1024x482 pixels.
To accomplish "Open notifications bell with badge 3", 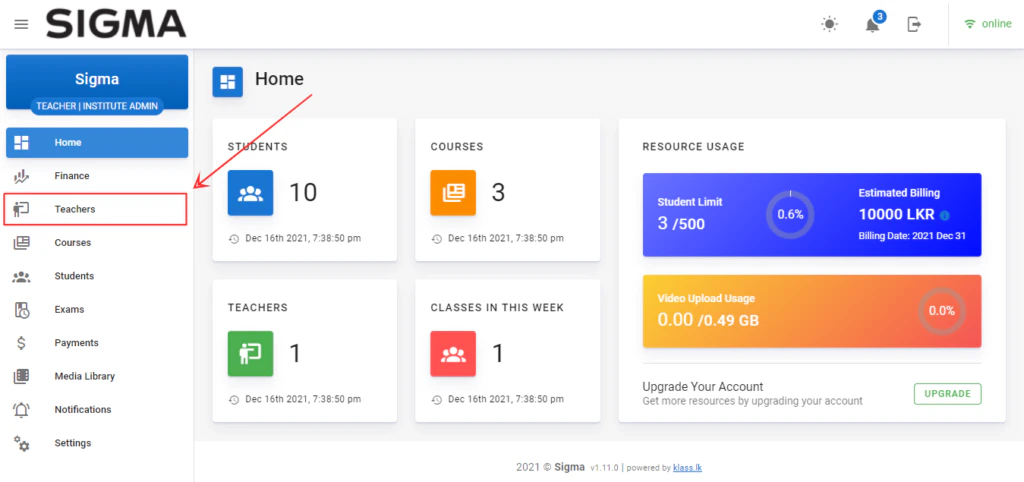I will coord(873,24).
